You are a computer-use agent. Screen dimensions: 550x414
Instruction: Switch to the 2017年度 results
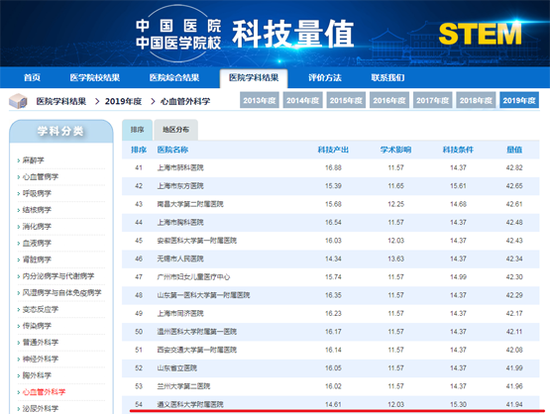[x=432, y=100]
